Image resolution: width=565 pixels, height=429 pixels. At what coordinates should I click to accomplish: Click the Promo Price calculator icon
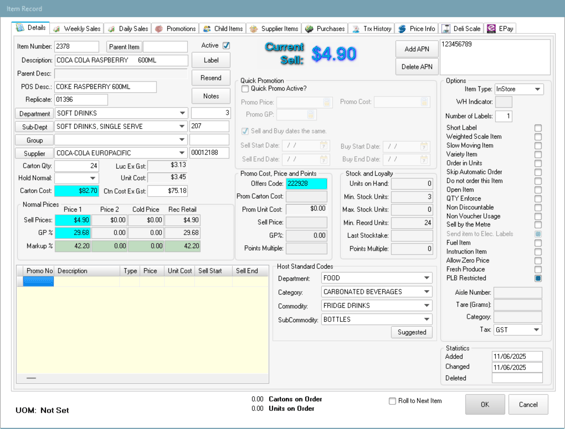327,102
